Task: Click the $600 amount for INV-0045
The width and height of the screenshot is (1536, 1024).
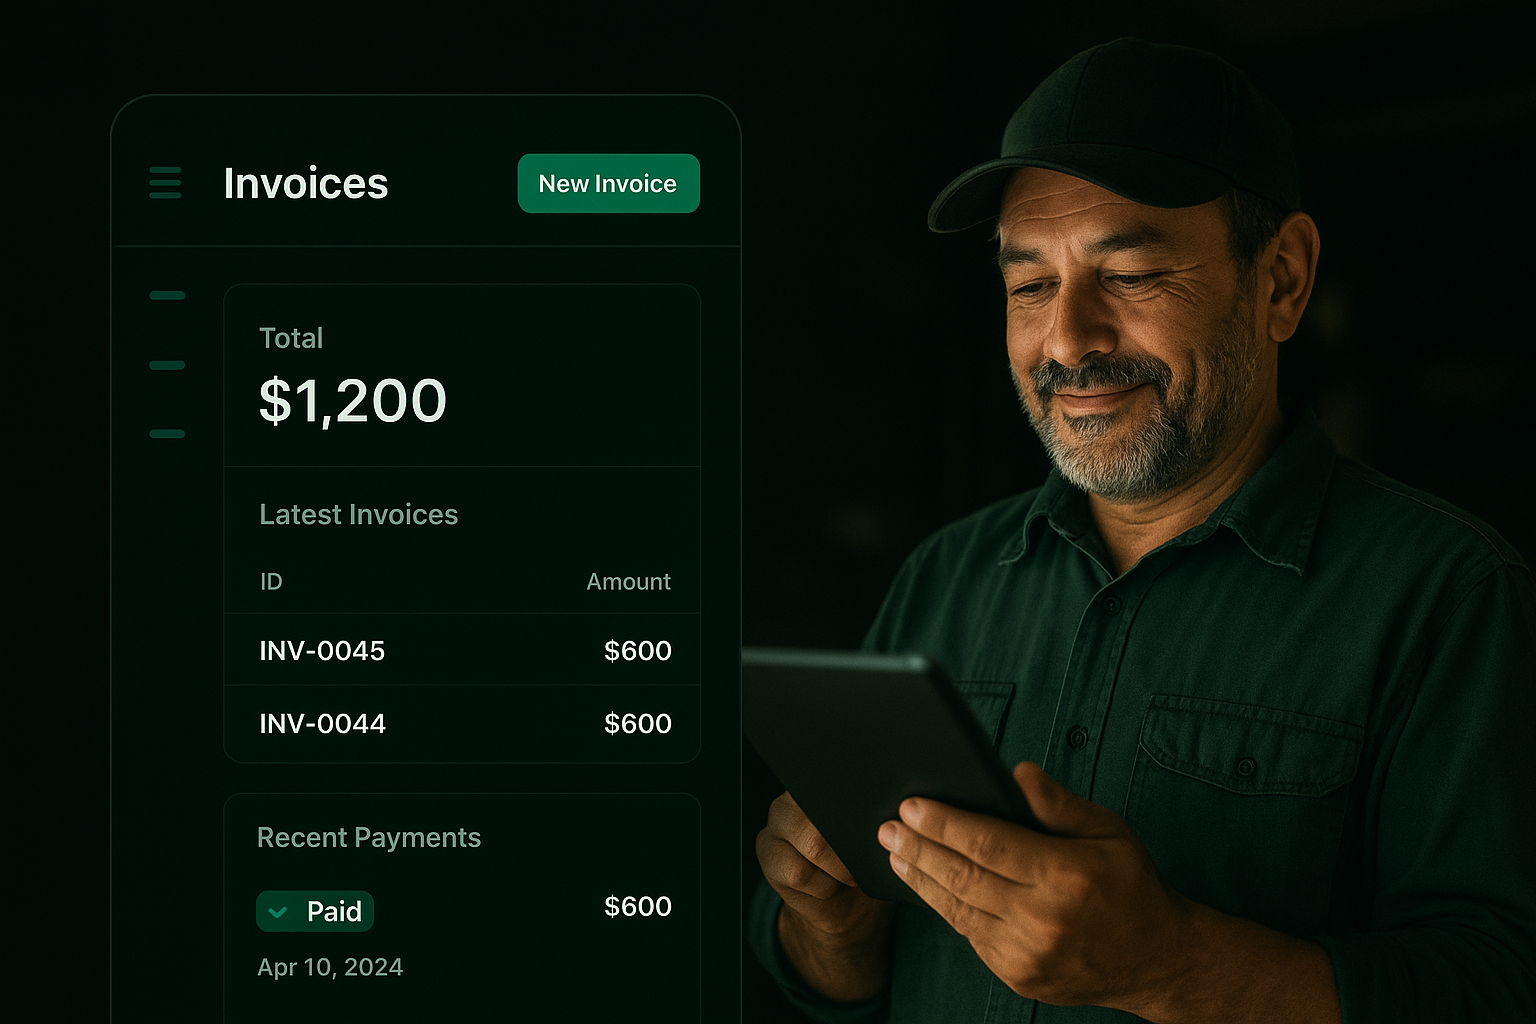Action: point(638,651)
